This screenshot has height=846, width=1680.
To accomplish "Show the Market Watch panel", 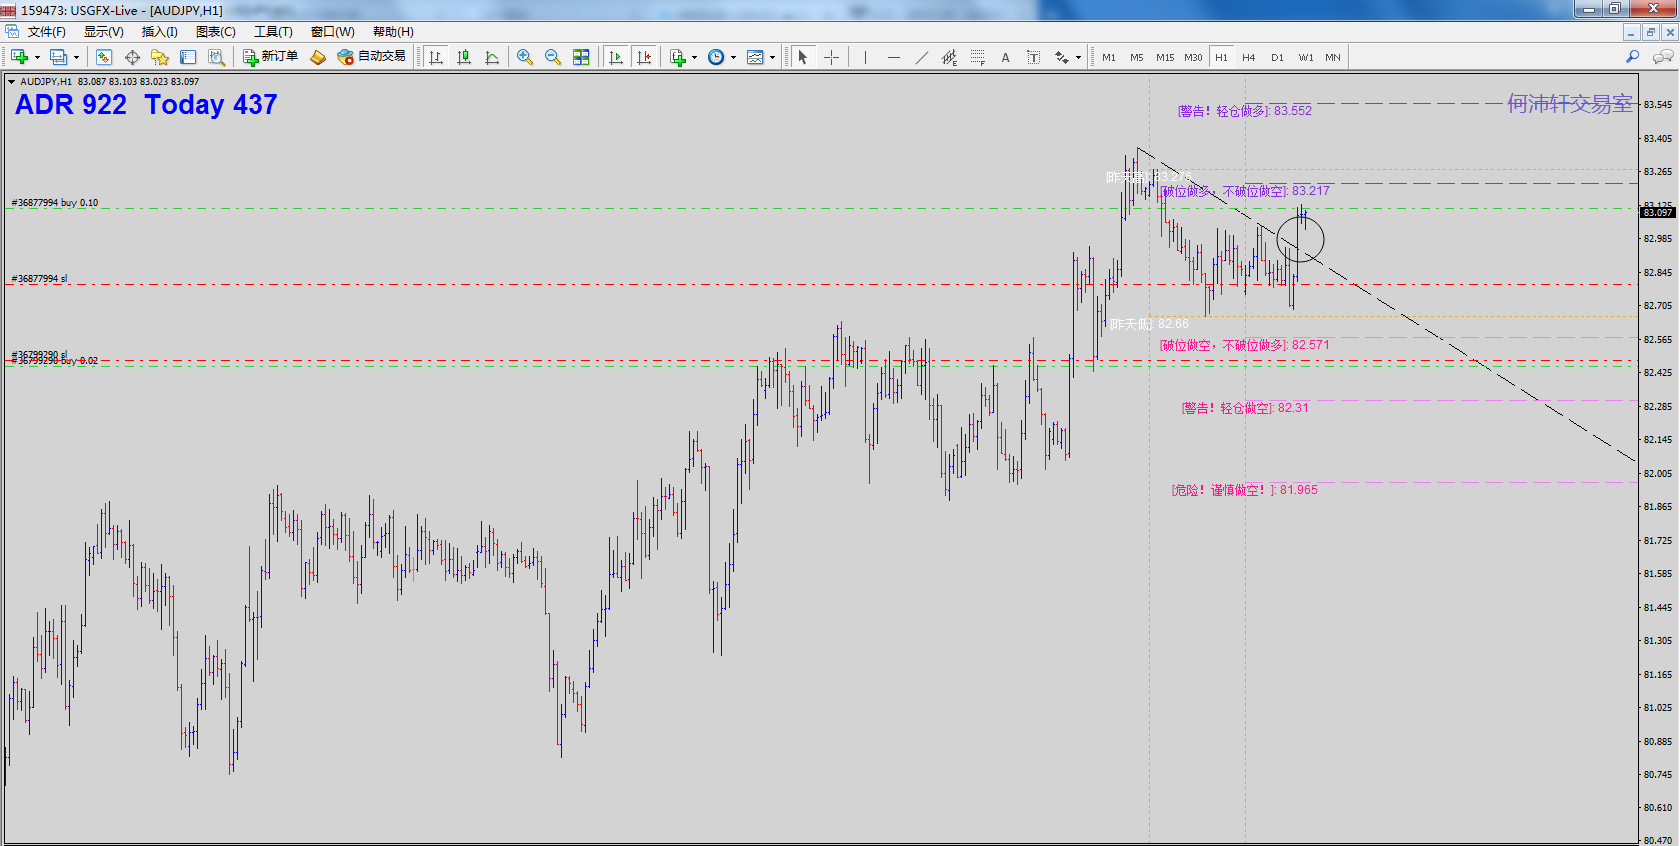I will [104, 57].
